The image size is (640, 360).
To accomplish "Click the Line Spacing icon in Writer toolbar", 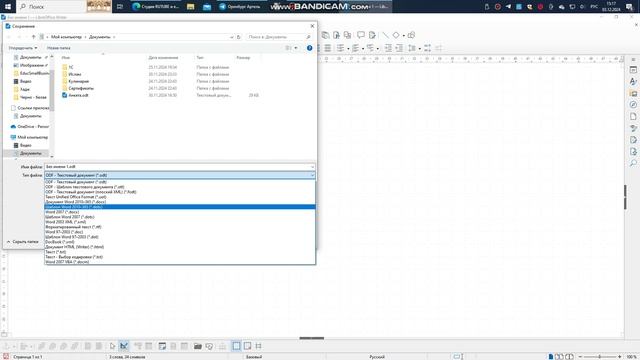I will point(412,48).
